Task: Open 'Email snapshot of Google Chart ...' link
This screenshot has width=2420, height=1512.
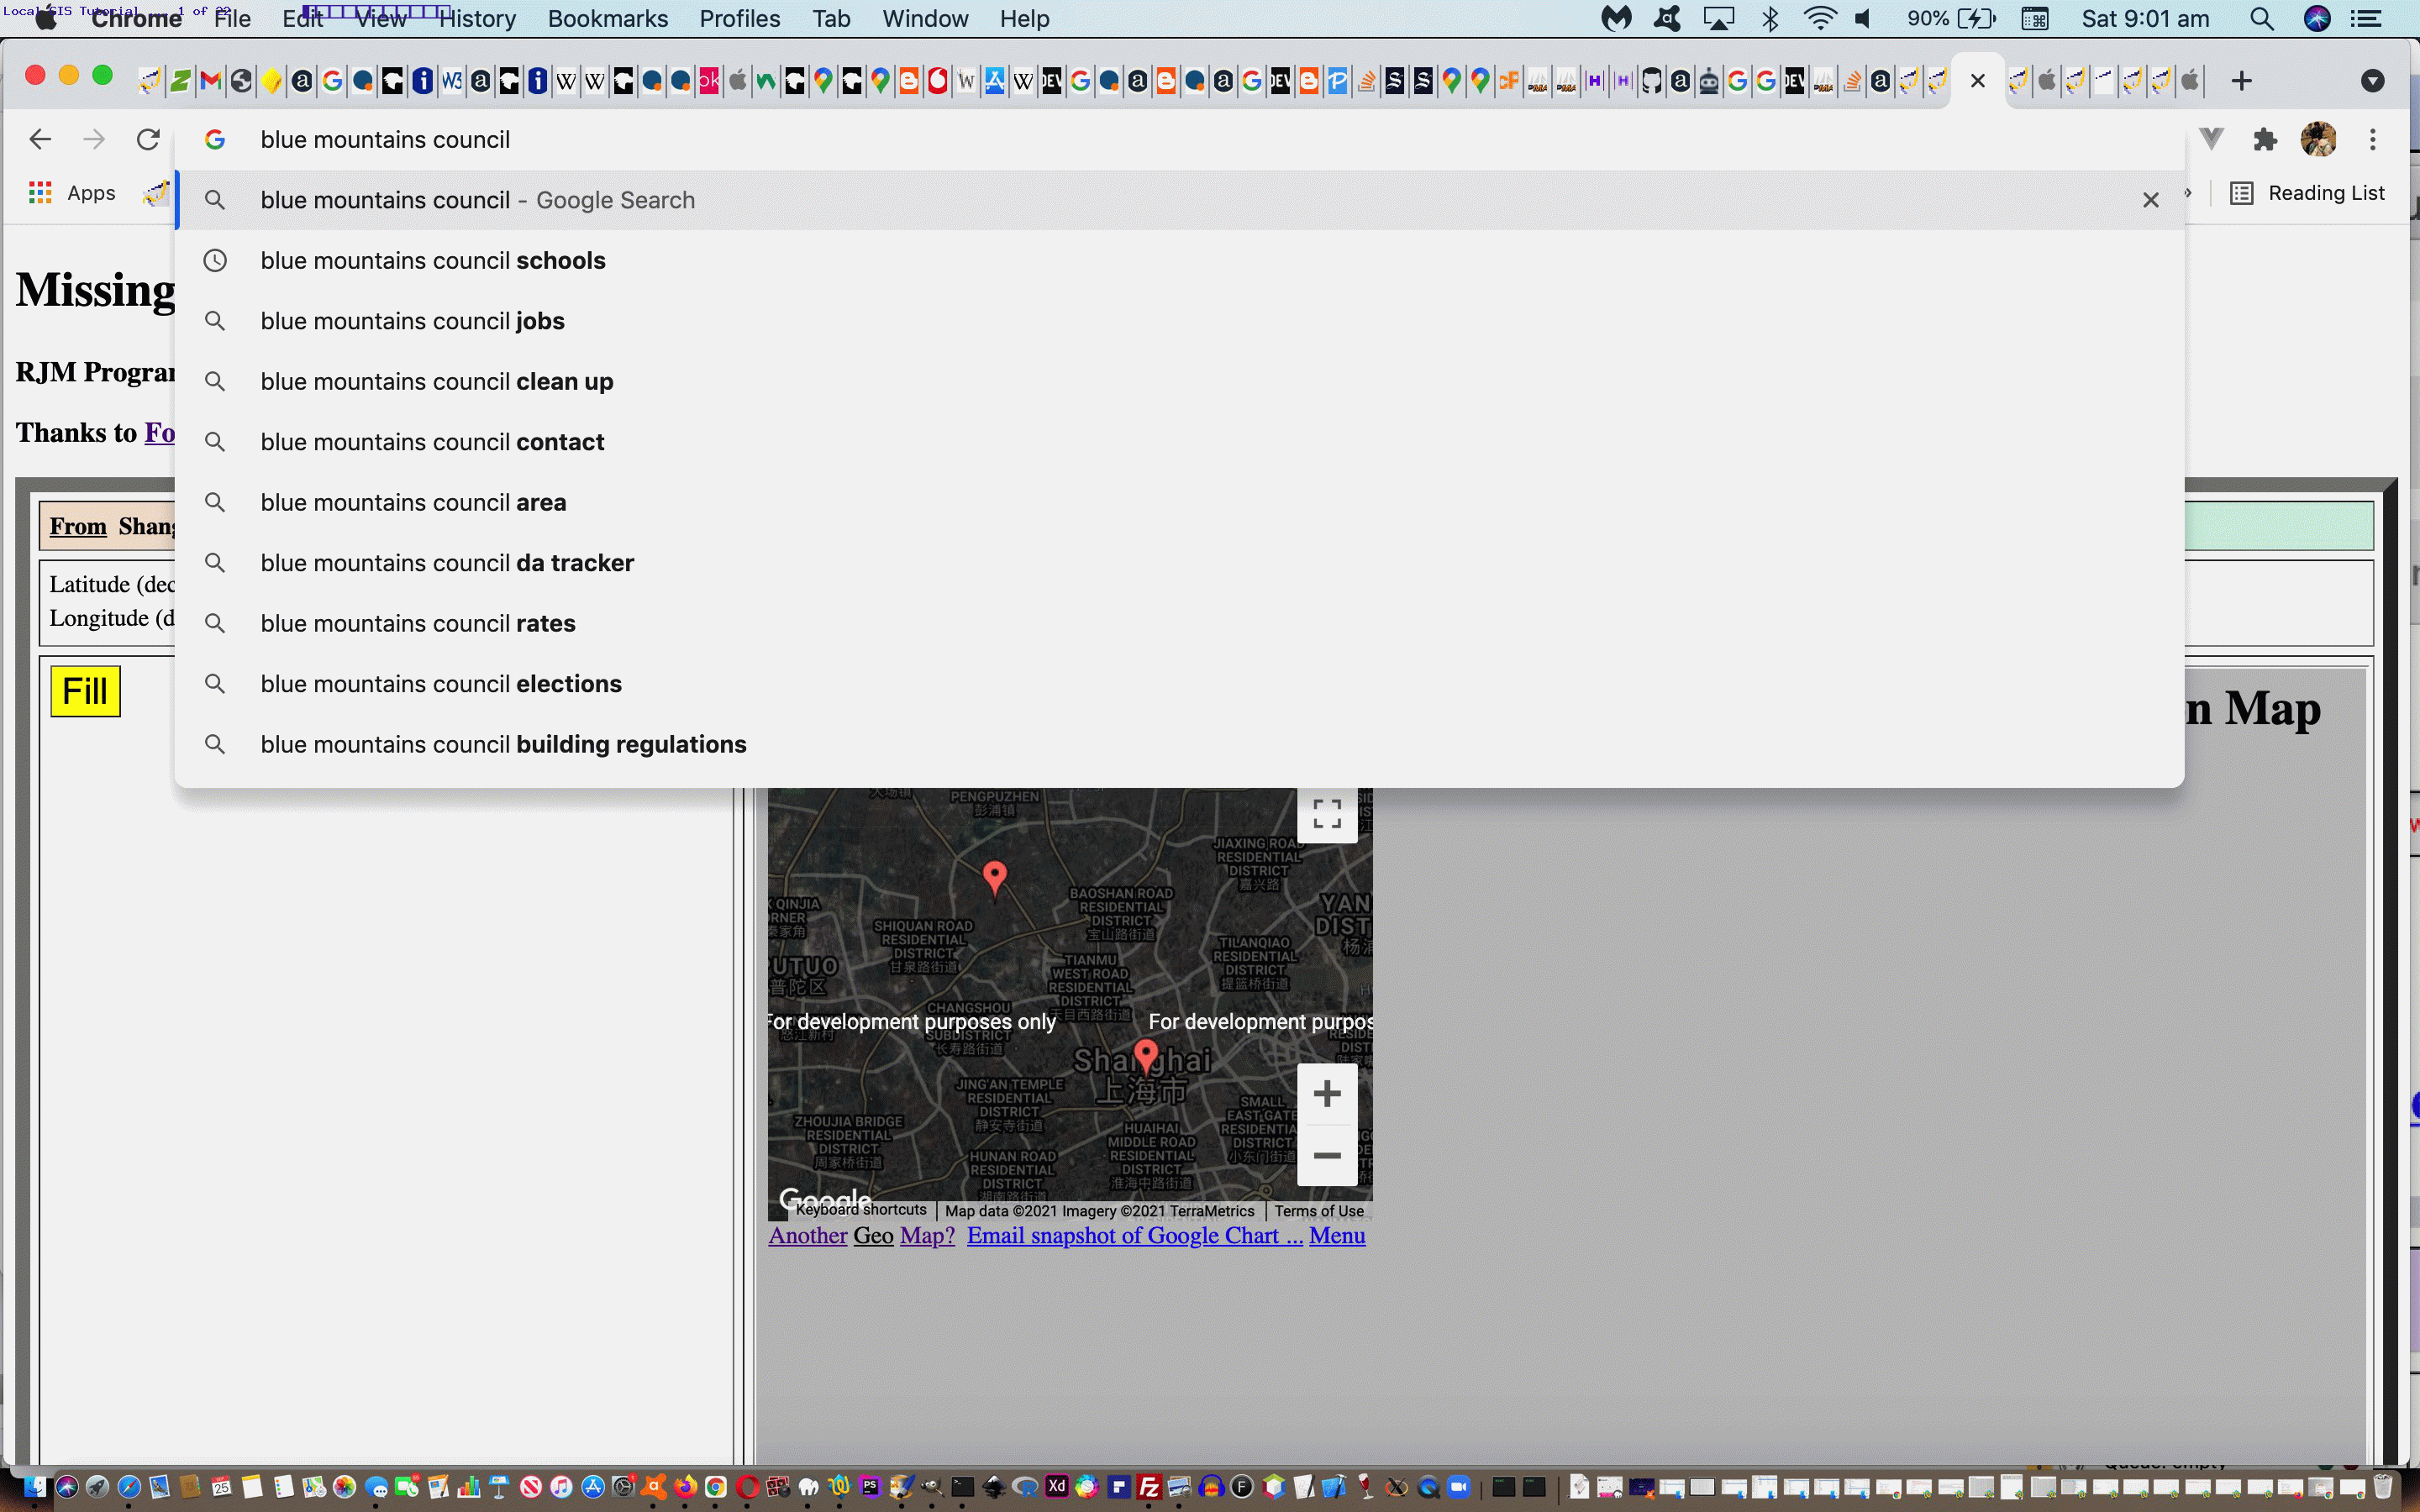Action: 1135,1236
